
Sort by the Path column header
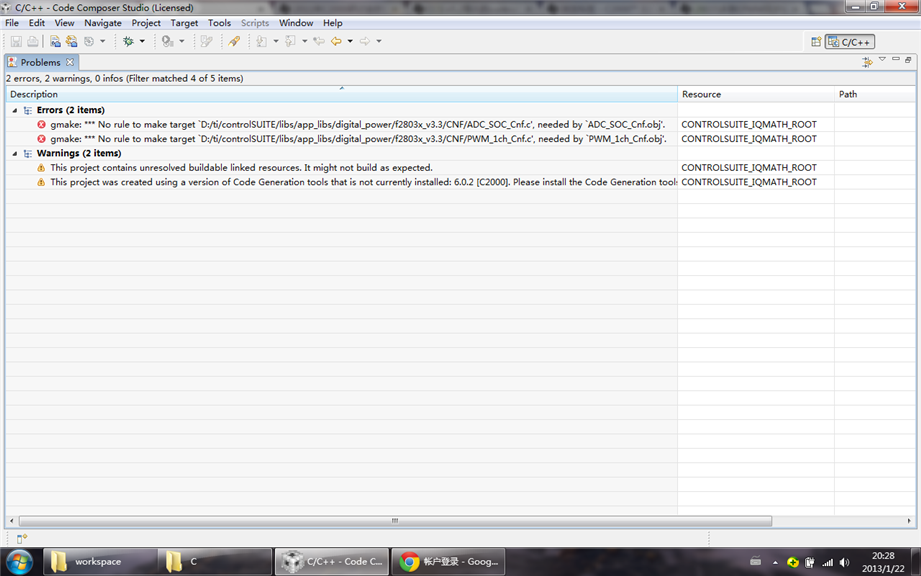click(x=875, y=94)
